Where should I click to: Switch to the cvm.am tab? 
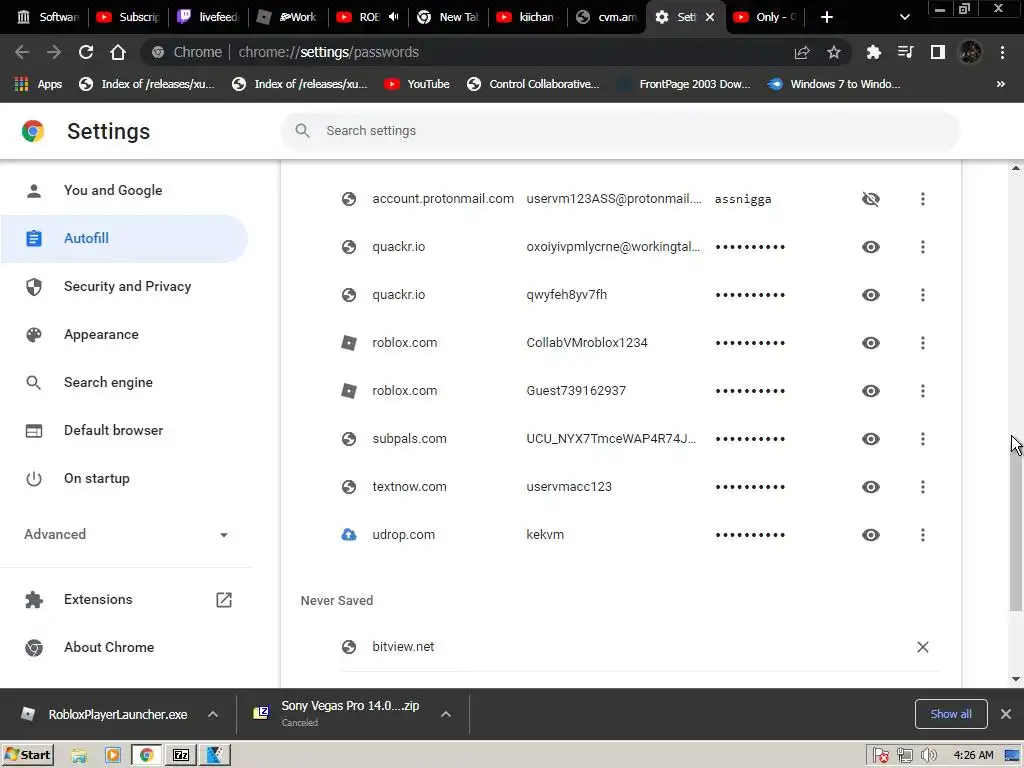607,17
